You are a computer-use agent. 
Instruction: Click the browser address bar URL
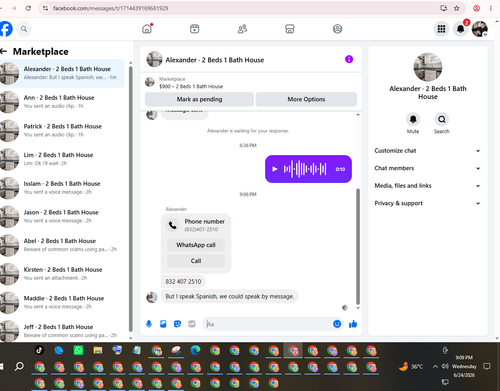click(111, 8)
